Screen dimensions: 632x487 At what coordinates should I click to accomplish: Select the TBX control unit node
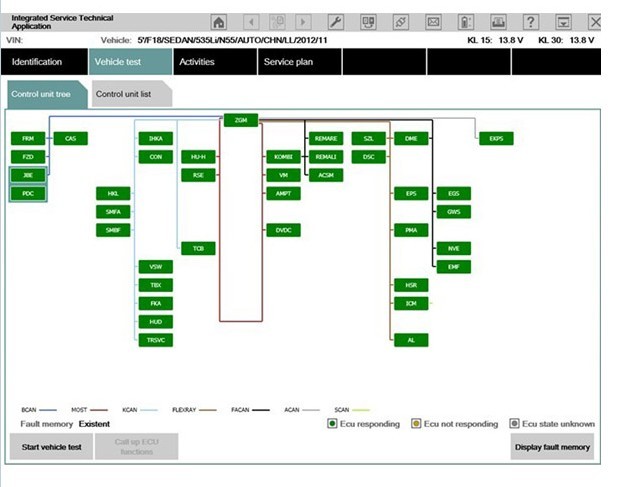(x=156, y=285)
